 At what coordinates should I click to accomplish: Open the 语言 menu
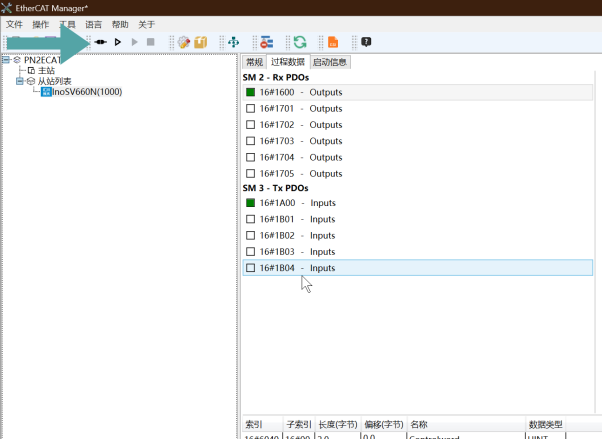94,25
